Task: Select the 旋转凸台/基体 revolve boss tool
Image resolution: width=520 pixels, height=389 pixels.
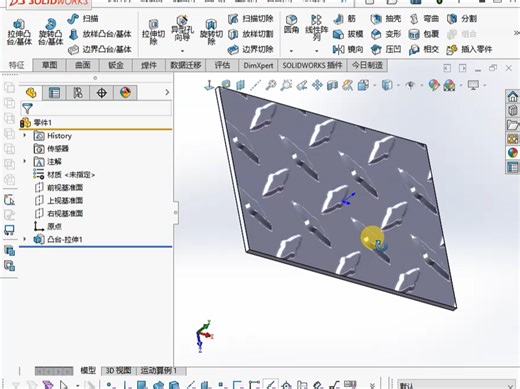Action: (x=50, y=32)
